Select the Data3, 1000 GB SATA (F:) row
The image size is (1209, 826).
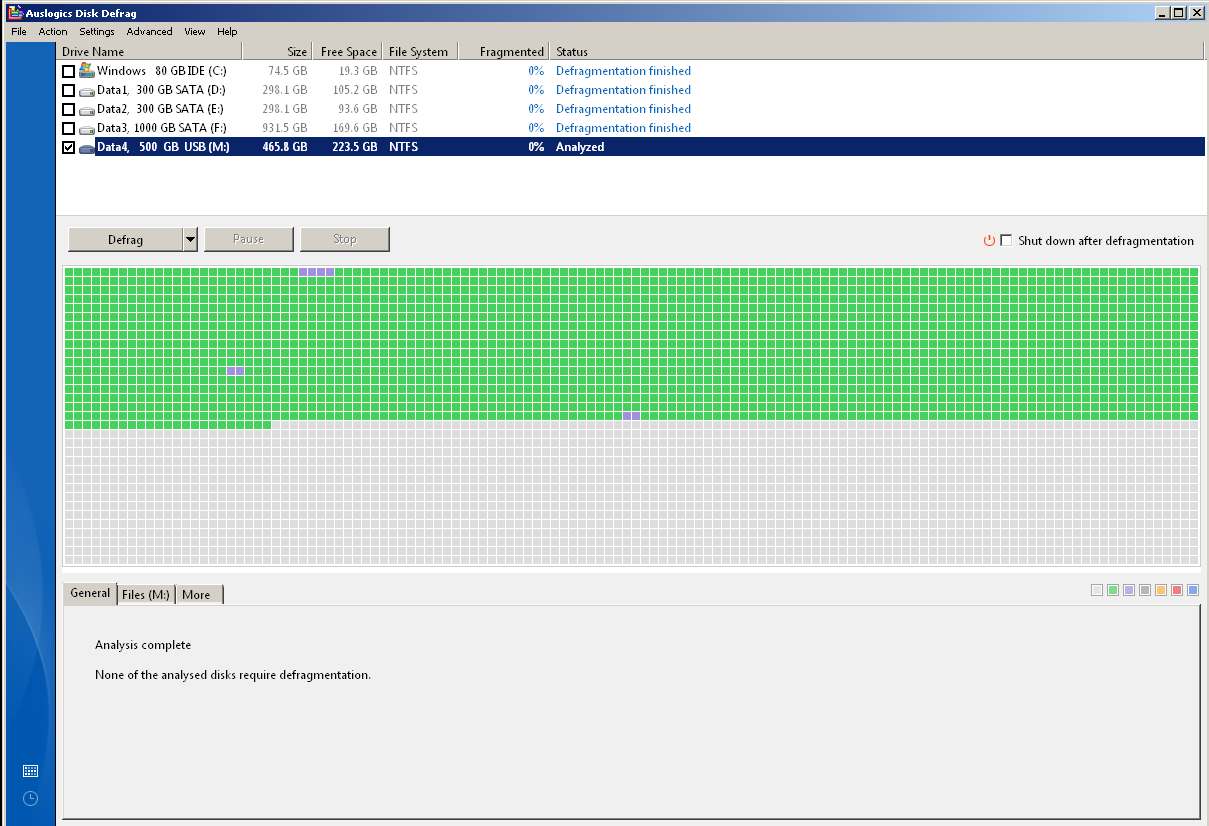[631, 128]
